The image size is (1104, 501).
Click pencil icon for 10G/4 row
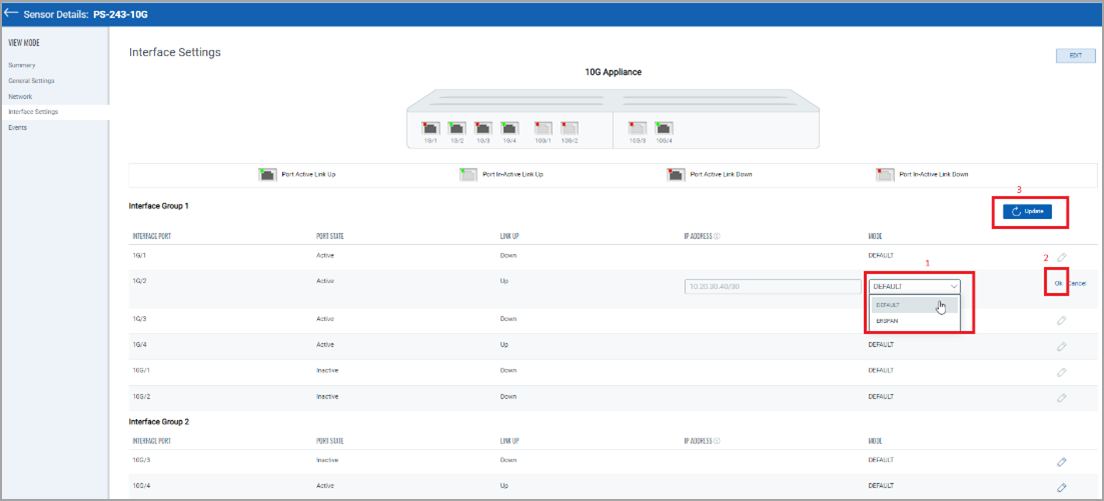(x=1061, y=487)
